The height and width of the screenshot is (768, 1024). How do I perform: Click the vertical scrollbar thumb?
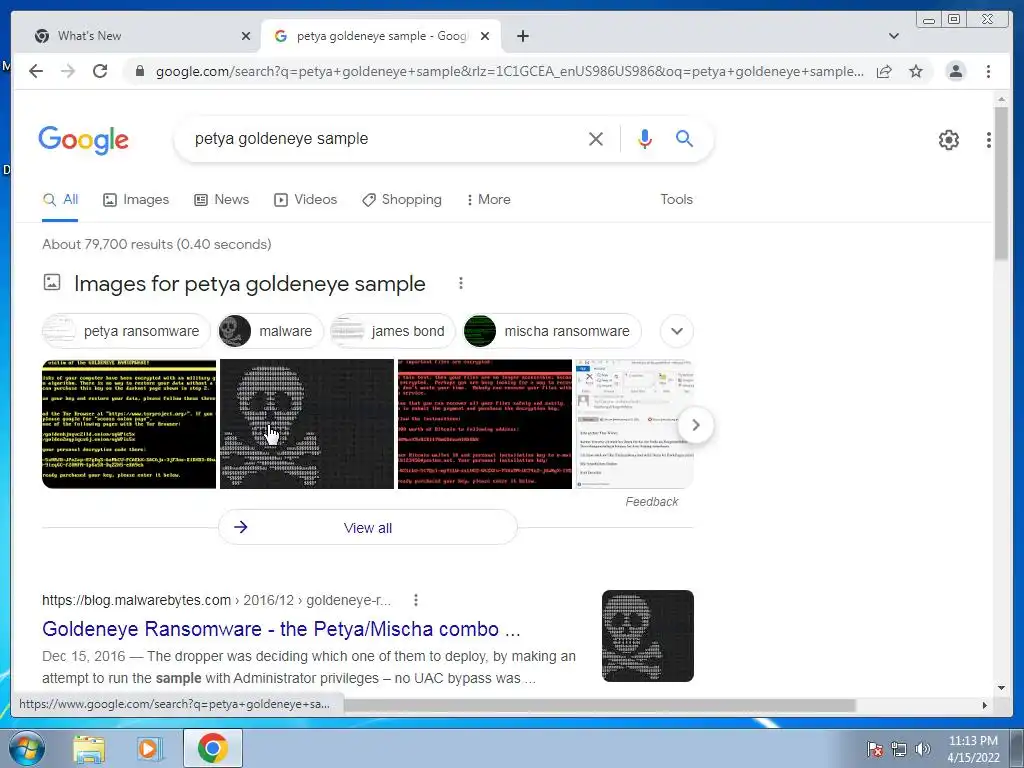pos(1001,184)
